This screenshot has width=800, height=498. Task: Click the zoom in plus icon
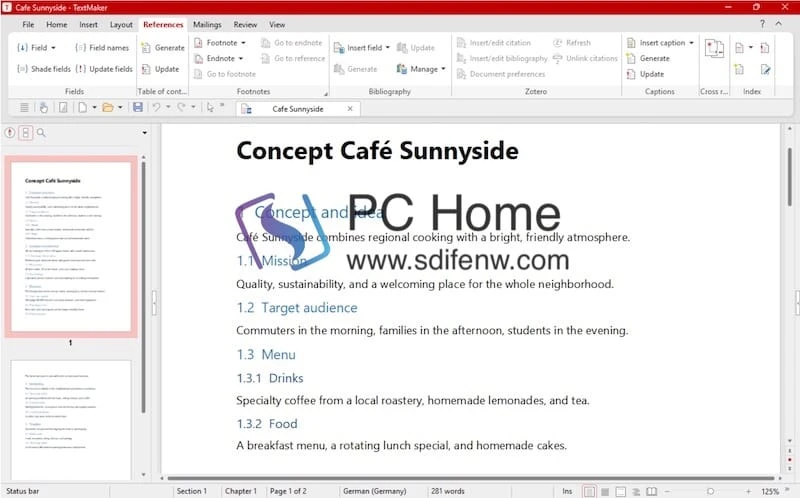748,491
